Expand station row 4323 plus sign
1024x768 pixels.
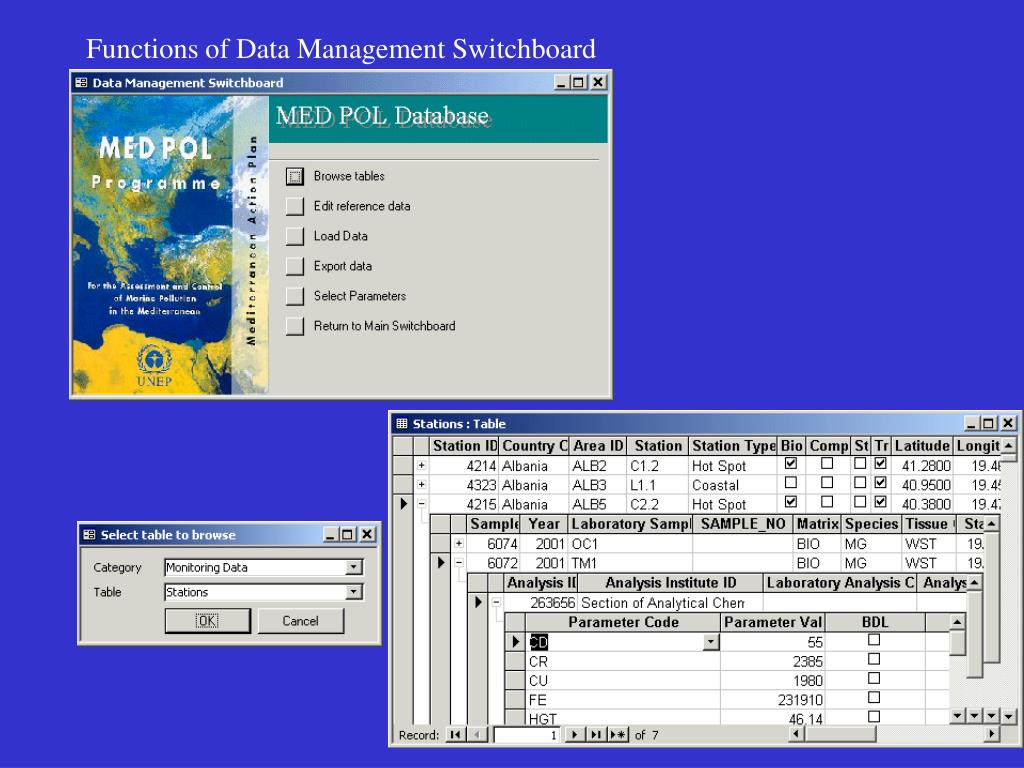pos(422,485)
